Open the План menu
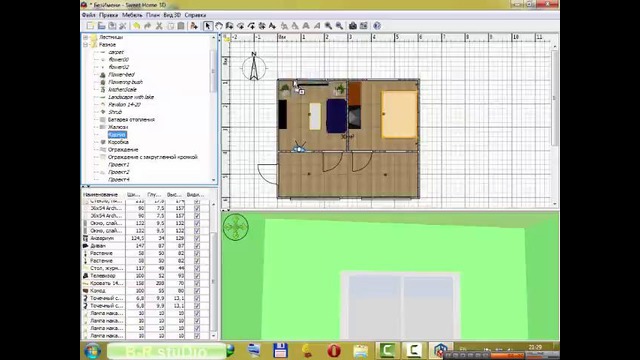Screen dimensions: 640x360 pos(153,15)
